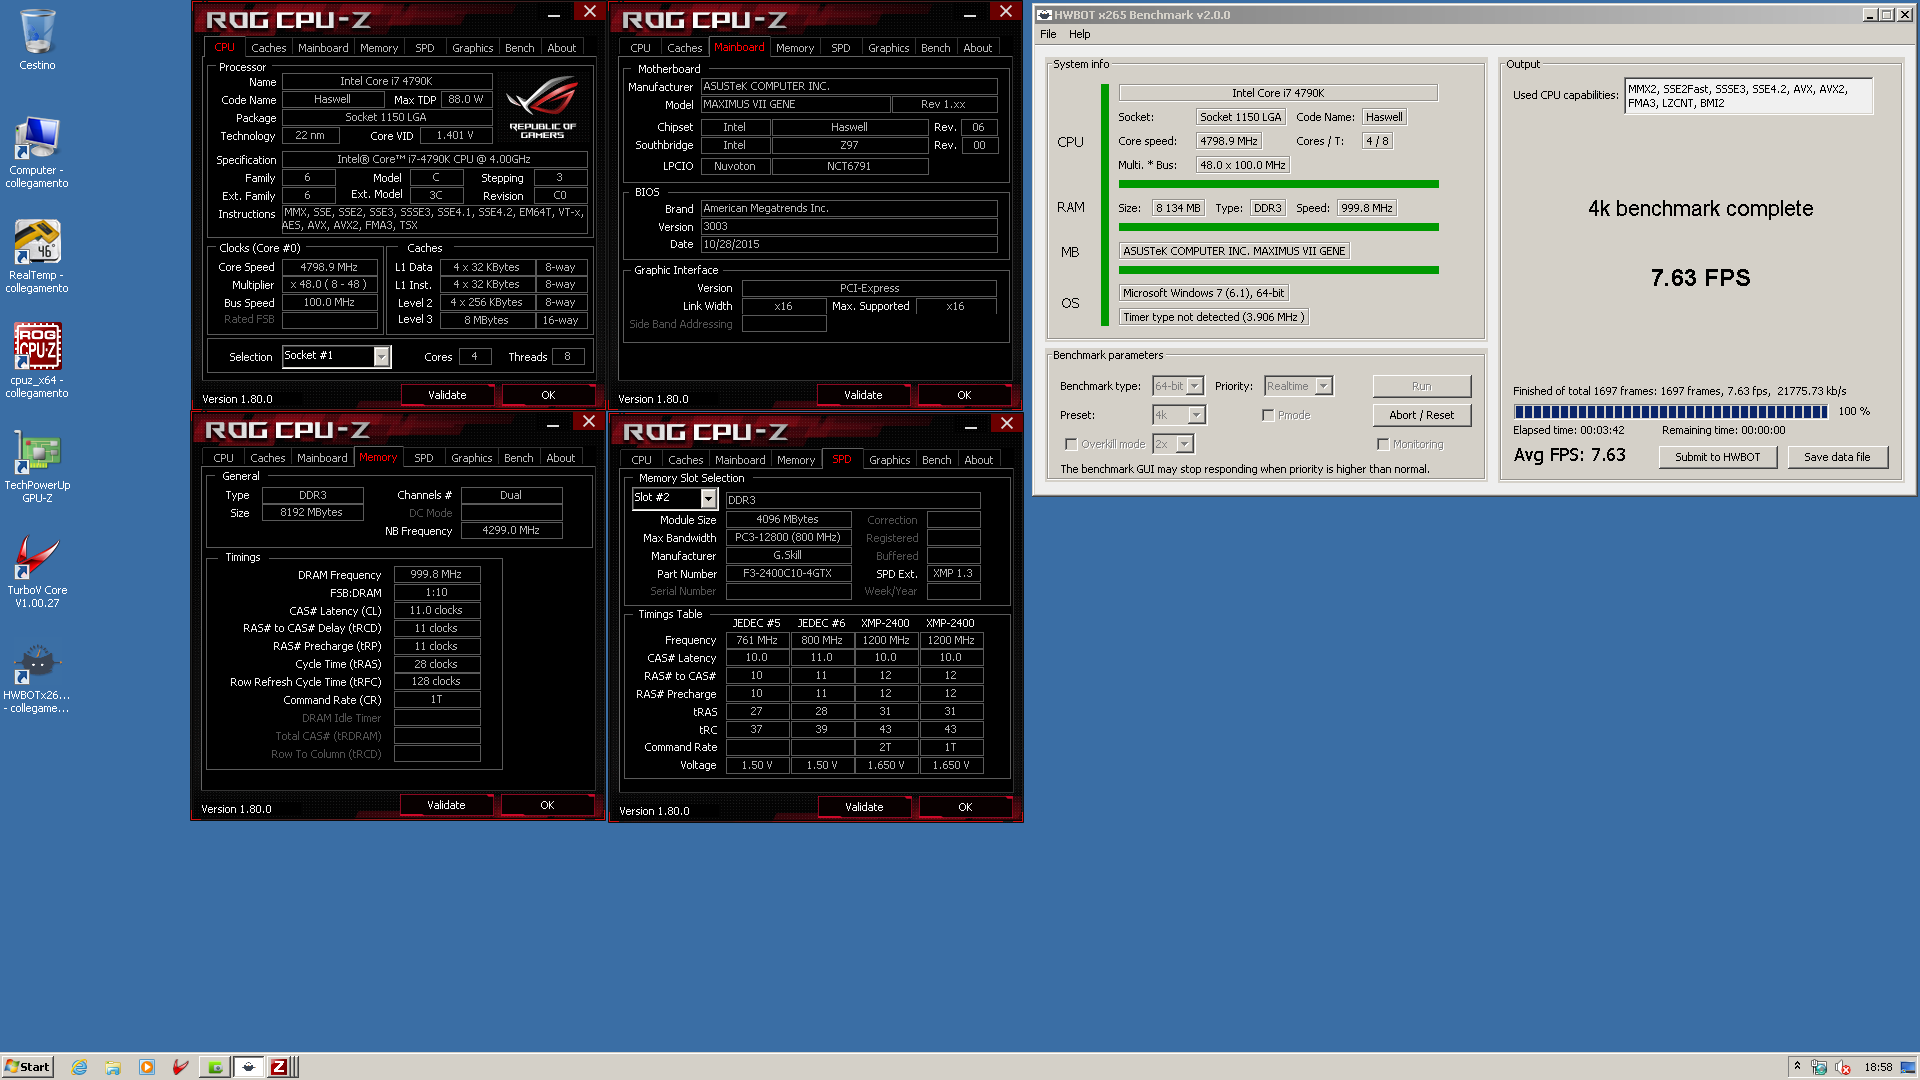Viewport: 1920px width, 1080px height.
Task: Click the DRAM Frequency 999.8 MHz field
Action: click(437, 575)
